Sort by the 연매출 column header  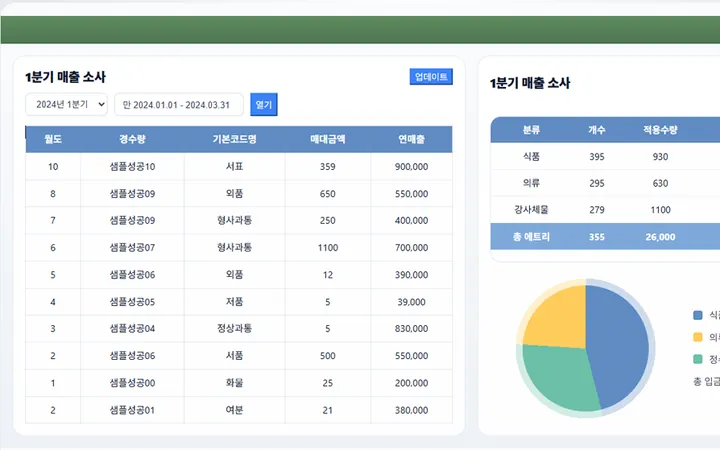(411, 139)
